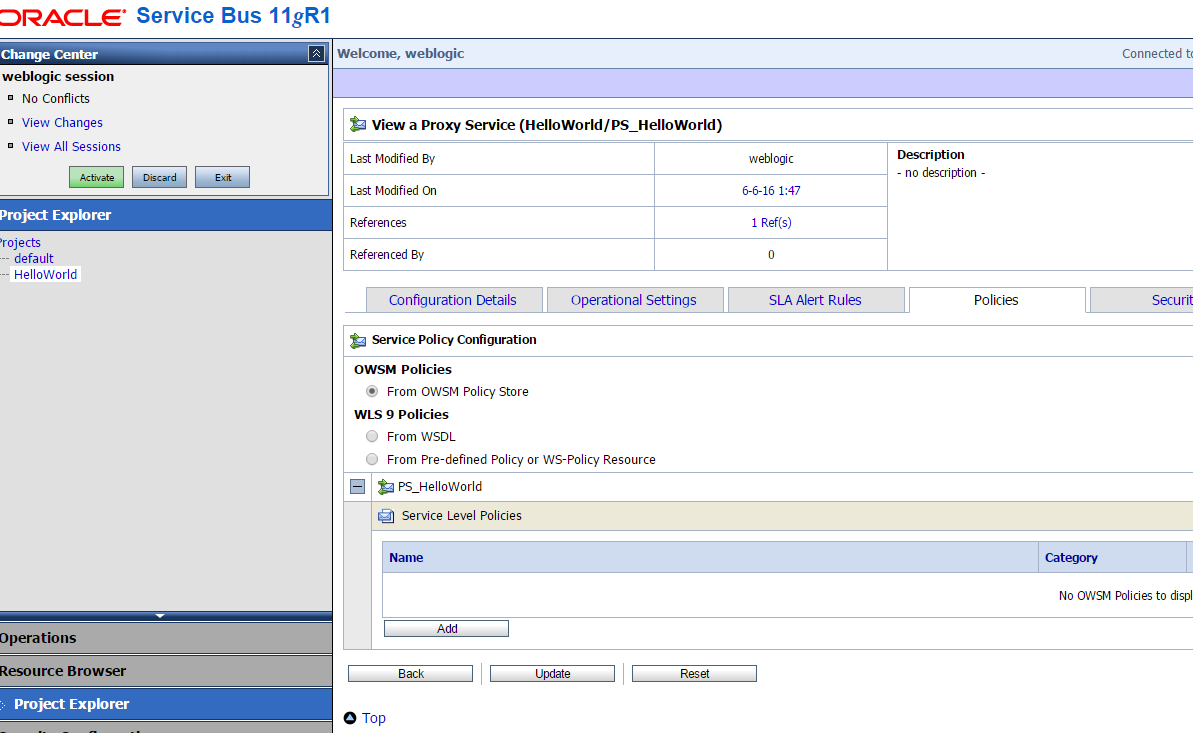Open the HelloWorld project in tree
This screenshot has width=1193, height=733.
coord(45,275)
